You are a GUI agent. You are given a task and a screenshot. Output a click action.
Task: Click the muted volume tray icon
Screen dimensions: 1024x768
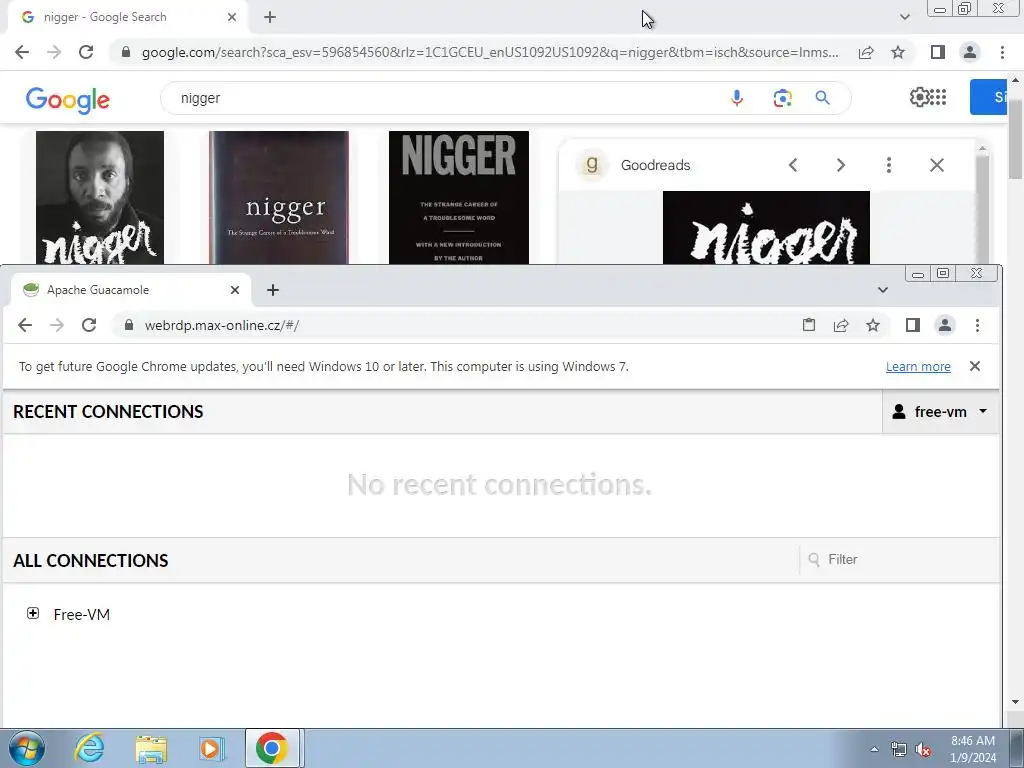point(923,750)
